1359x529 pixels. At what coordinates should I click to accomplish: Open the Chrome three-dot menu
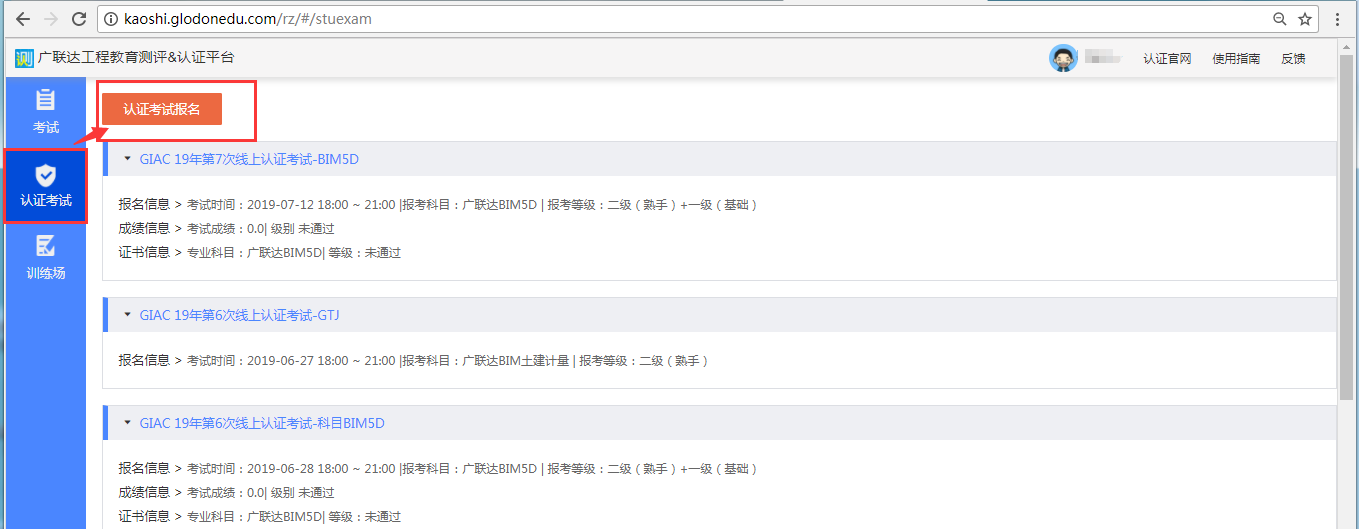pyautogui.click(x=1338, y=19)
